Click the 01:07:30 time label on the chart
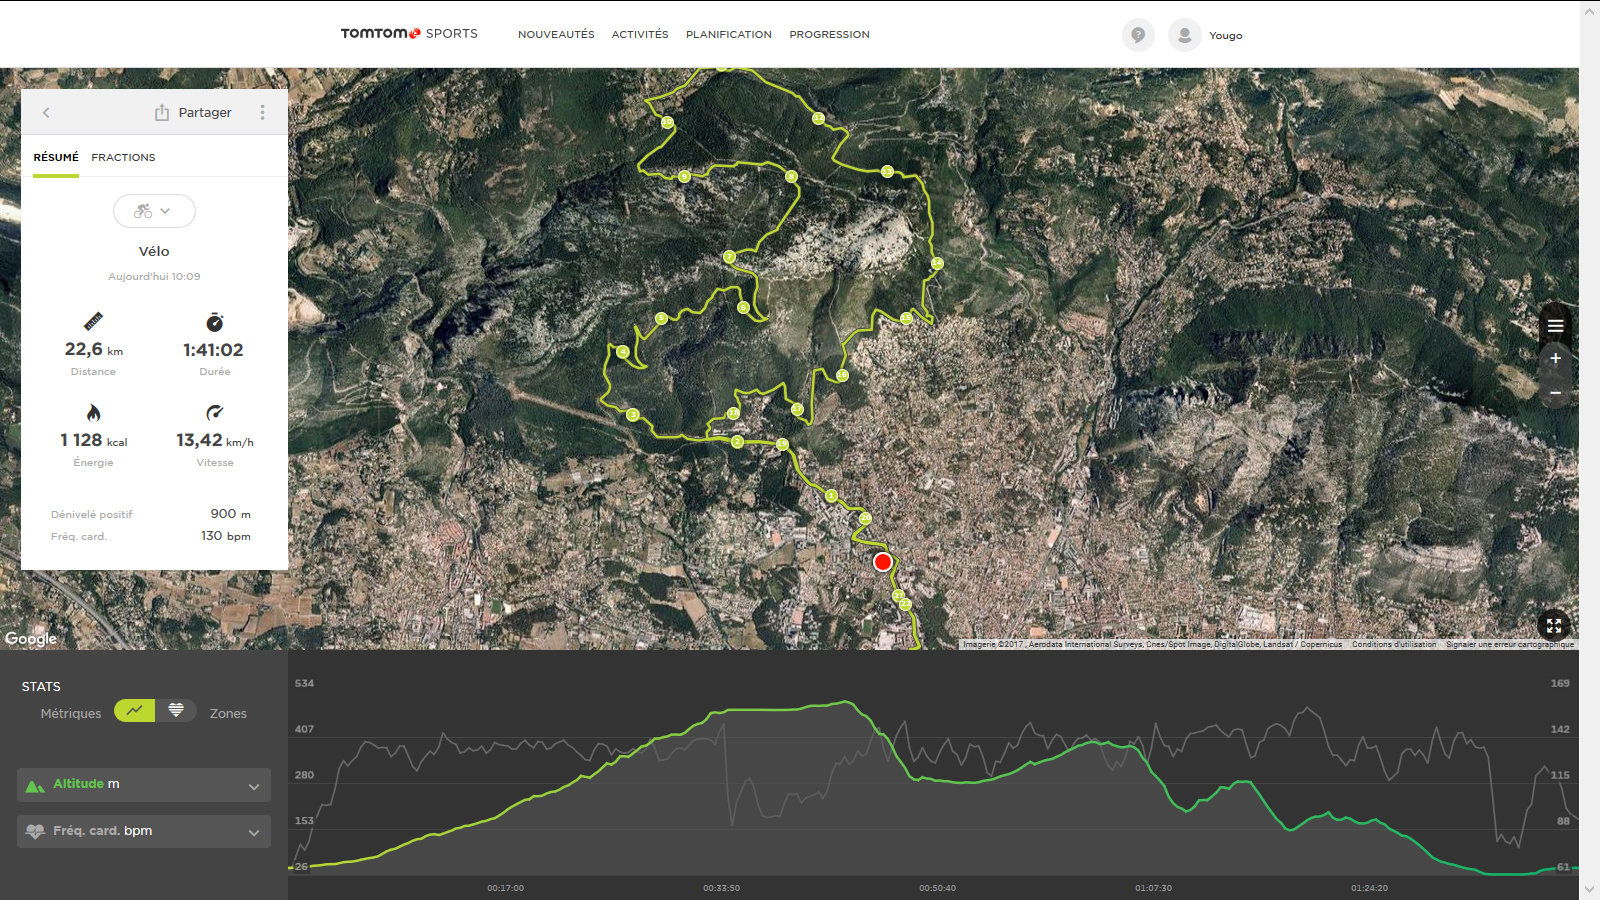 [x=1153, y=888]
